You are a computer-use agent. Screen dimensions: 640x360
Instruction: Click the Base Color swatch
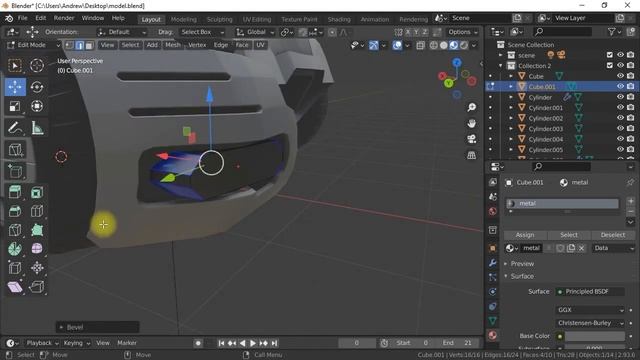click(x=595, y=336)
